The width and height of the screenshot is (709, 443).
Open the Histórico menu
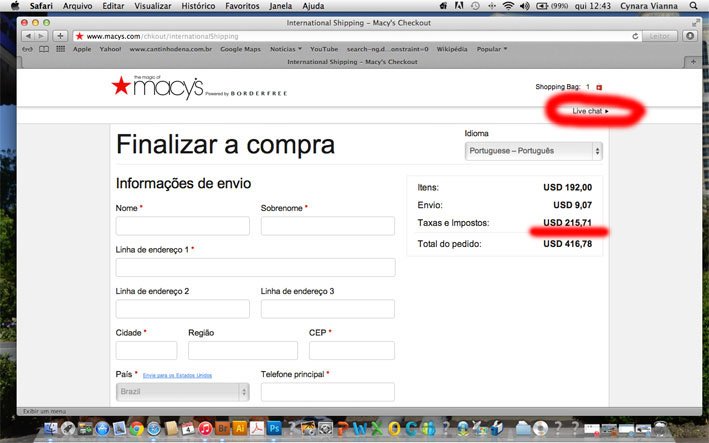coord(198,6)
